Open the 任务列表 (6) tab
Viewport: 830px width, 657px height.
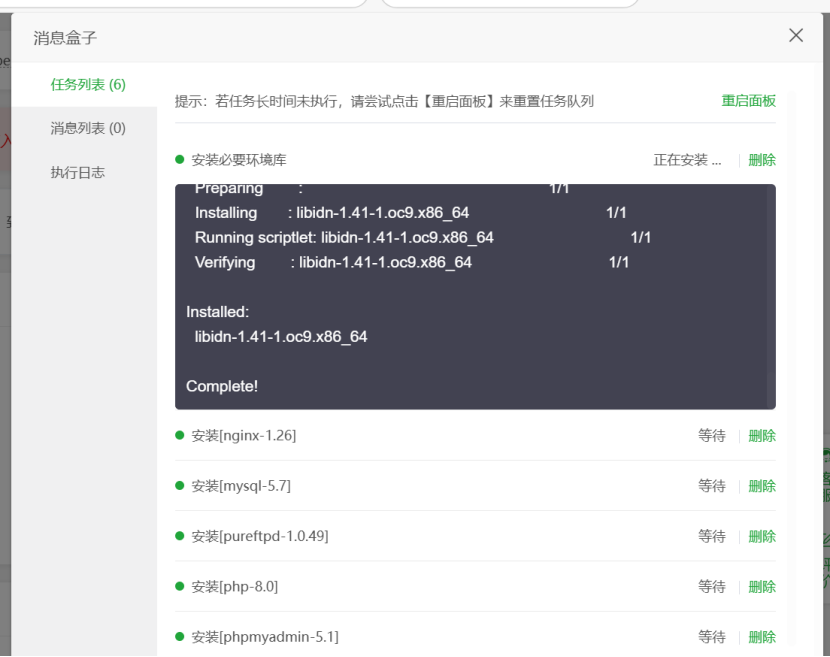tap(88, 85)
